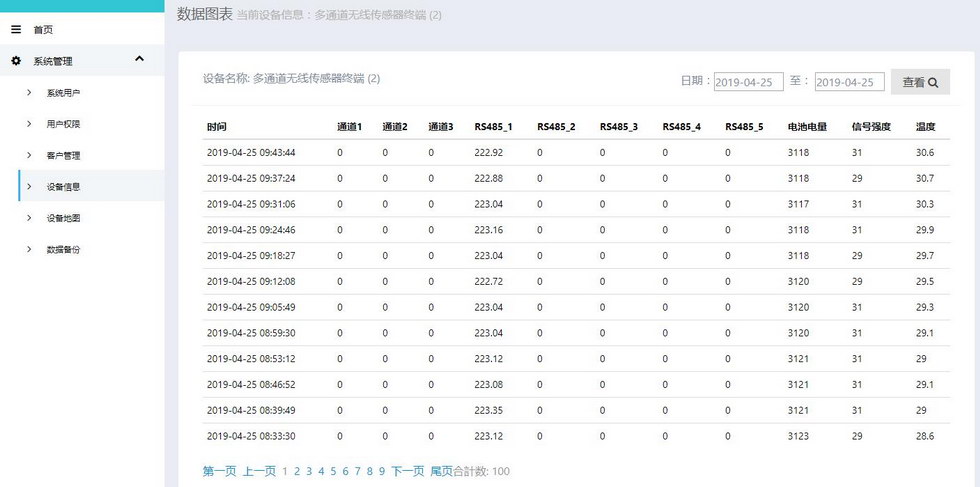Collapse the 系统管理 section with the caret
This screenshot has width=980, height=487.
coord(139,60)
